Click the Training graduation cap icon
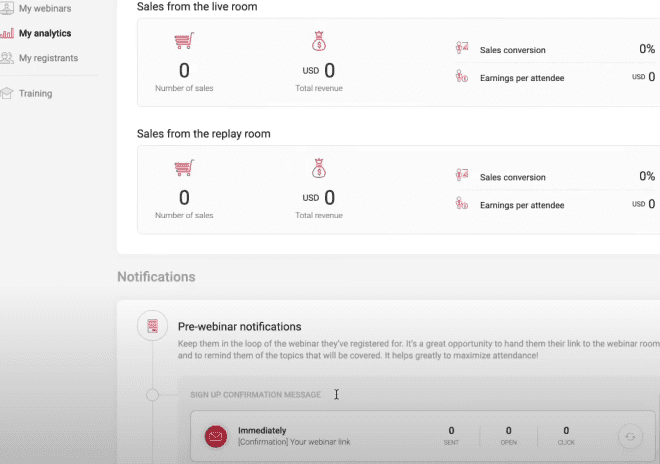 pyautogui.click(x=7, y=93)
